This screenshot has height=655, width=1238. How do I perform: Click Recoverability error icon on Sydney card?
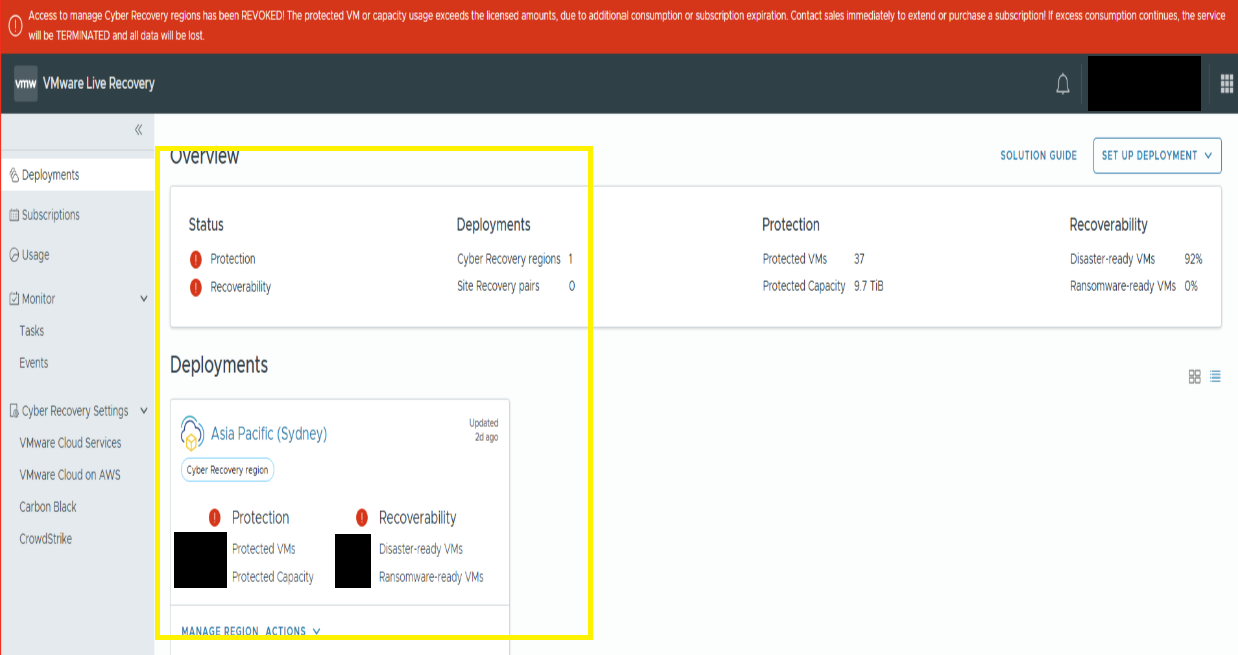(362, 518)
